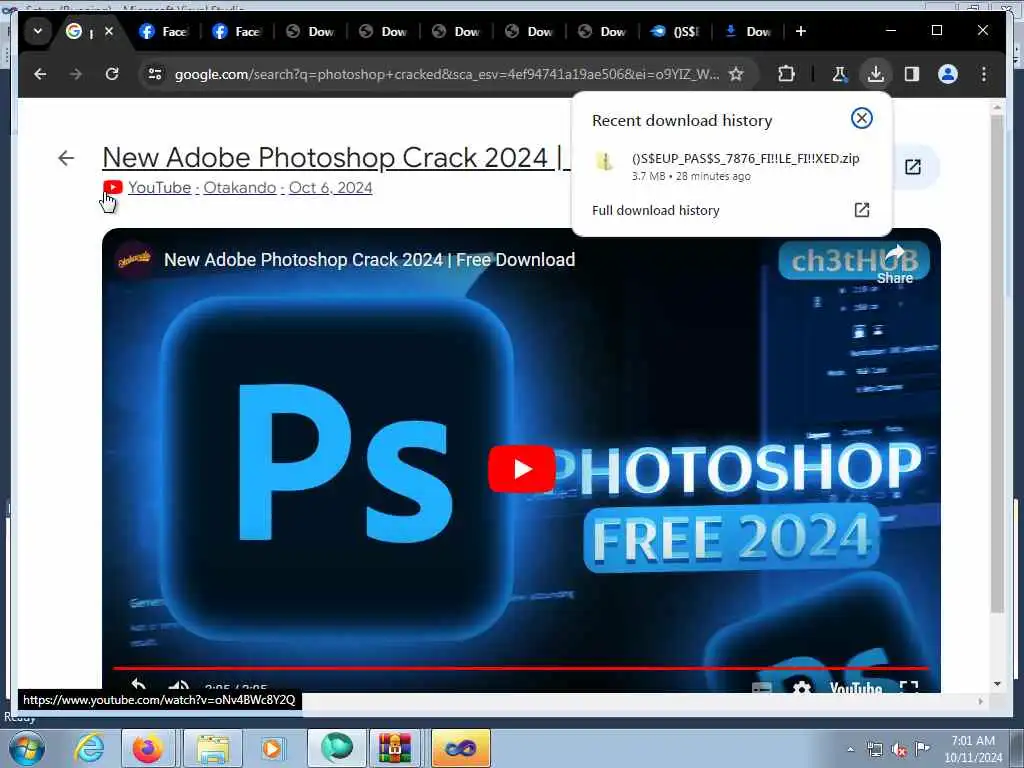The height and width of the screenshot is (768, 1024).
Task: Open New Adobe Photoshop Crack 2024 title link
Action: tap(336, 157)
